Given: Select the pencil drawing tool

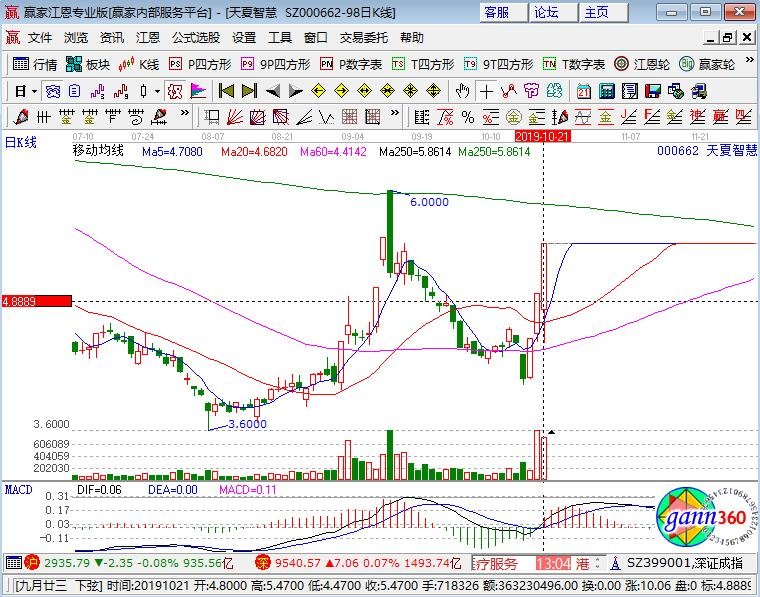Looking at the screenshot, I should (x=21, y=117).
